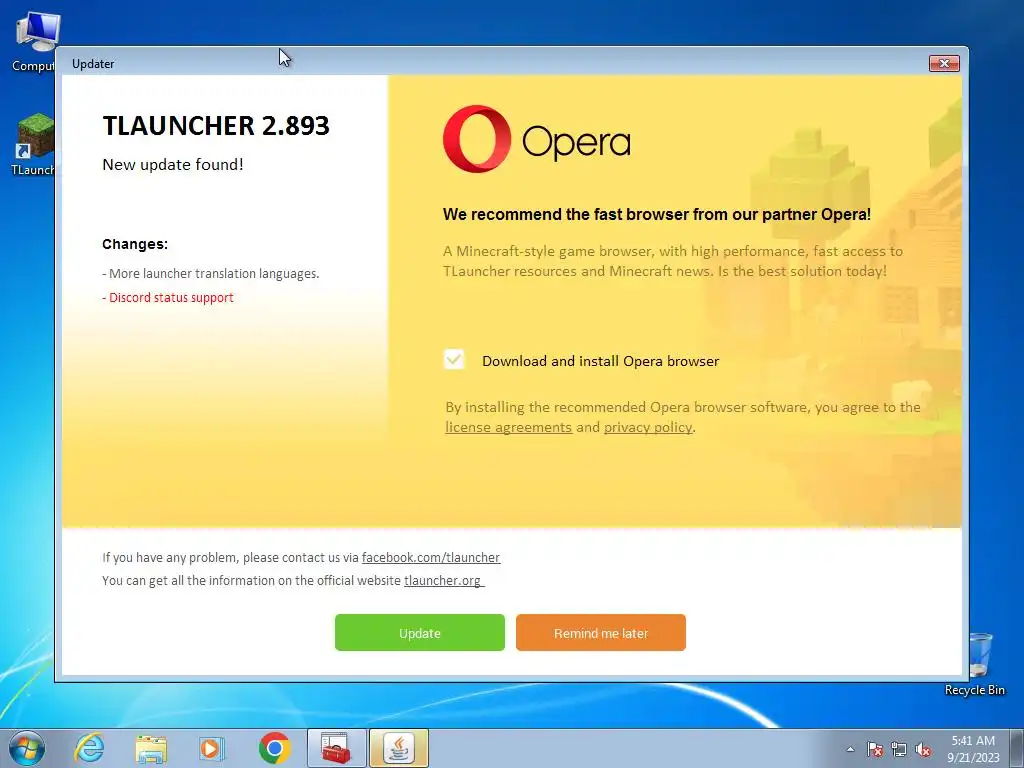Click the Show desktop strip

tap(1017, 748)
